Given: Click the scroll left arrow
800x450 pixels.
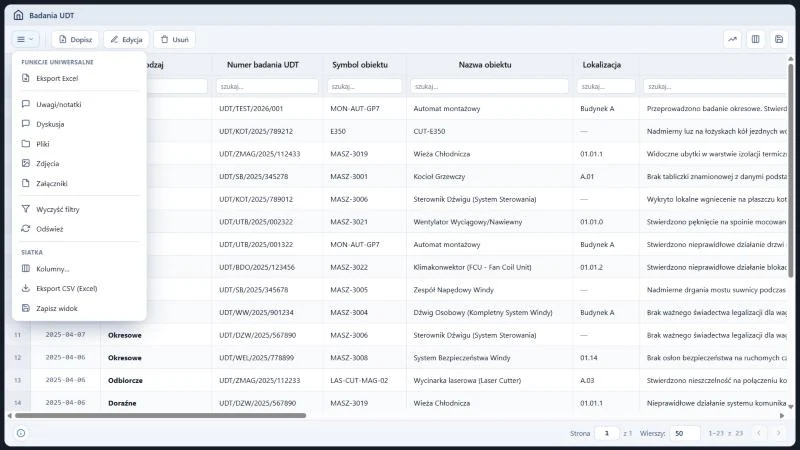Looking at the screenshot, I should tap(10, 416).
